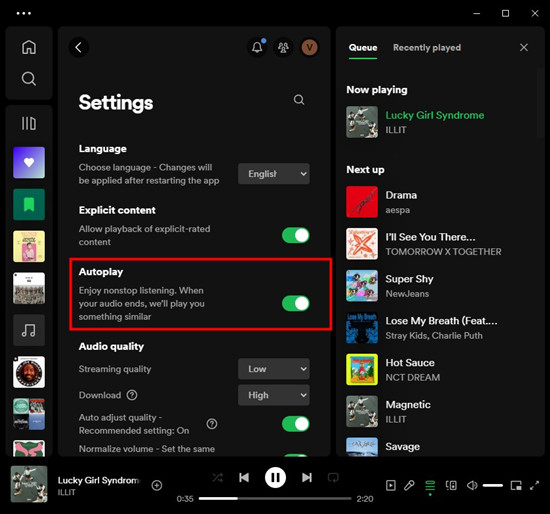Open the three-dot app menu
The width and height of the screenshot is (550, 514).
(x=24, y=13)
